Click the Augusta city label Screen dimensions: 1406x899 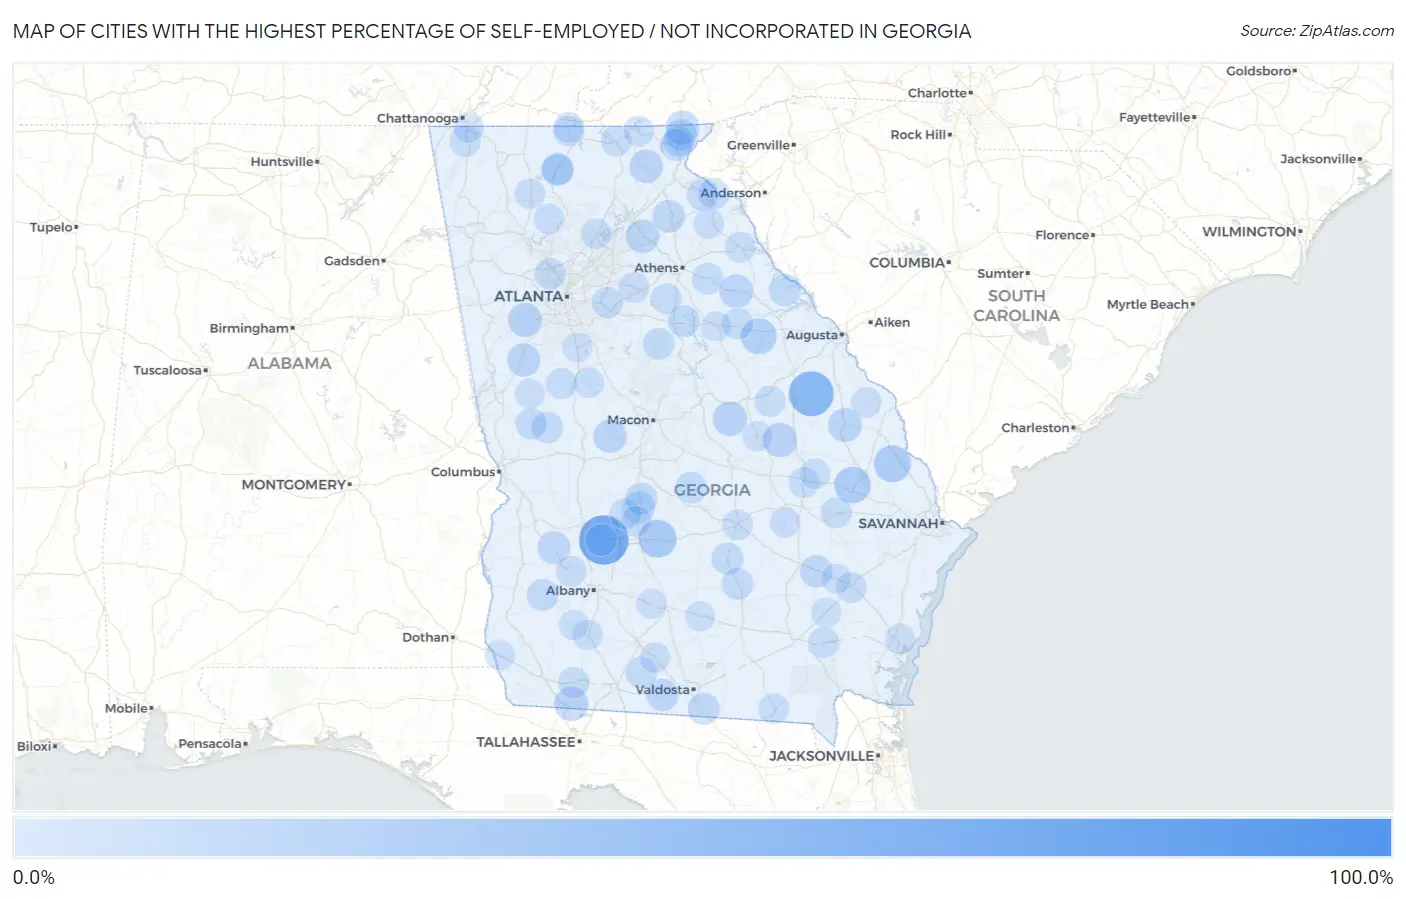812,335
